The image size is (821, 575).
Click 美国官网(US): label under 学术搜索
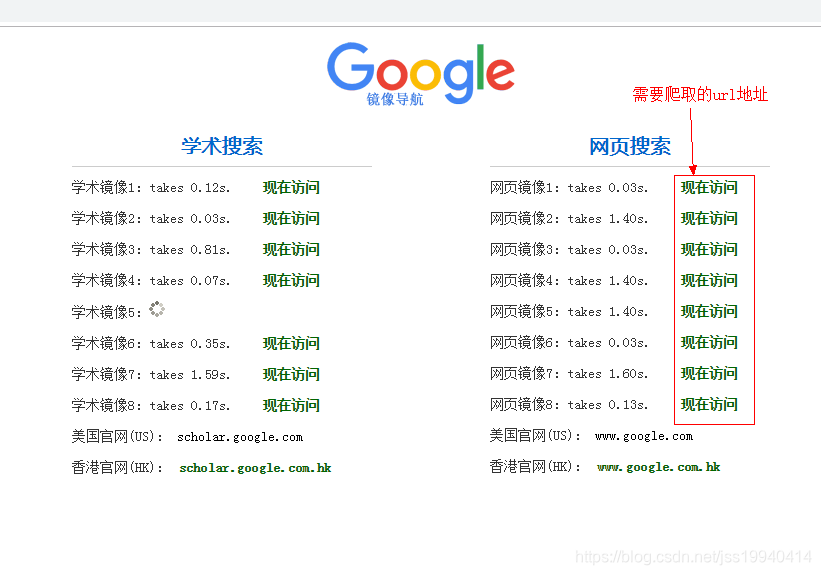point(117,436)
